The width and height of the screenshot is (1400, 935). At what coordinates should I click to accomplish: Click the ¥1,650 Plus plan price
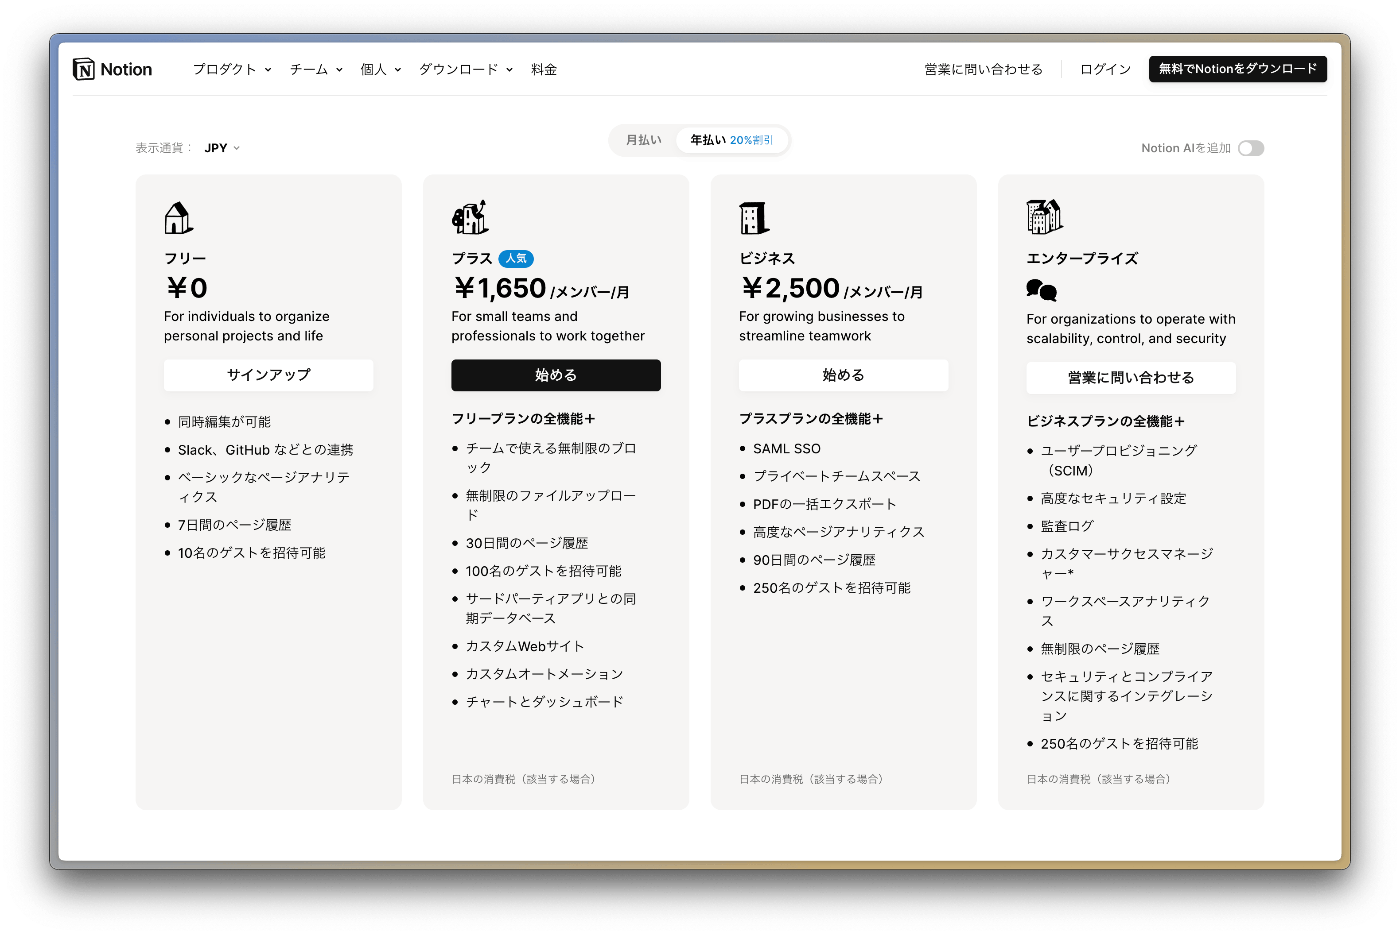500,288
